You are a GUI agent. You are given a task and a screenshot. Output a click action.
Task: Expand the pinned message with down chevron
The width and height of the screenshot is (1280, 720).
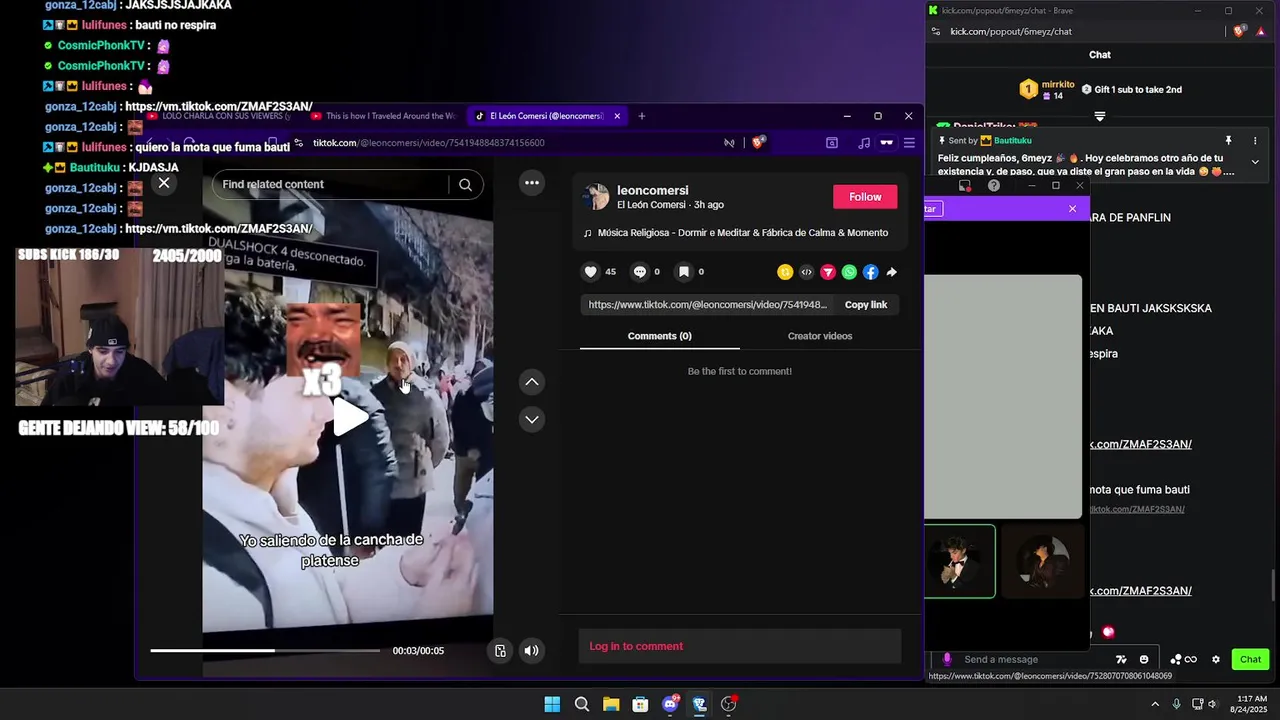pos(1255,162)
